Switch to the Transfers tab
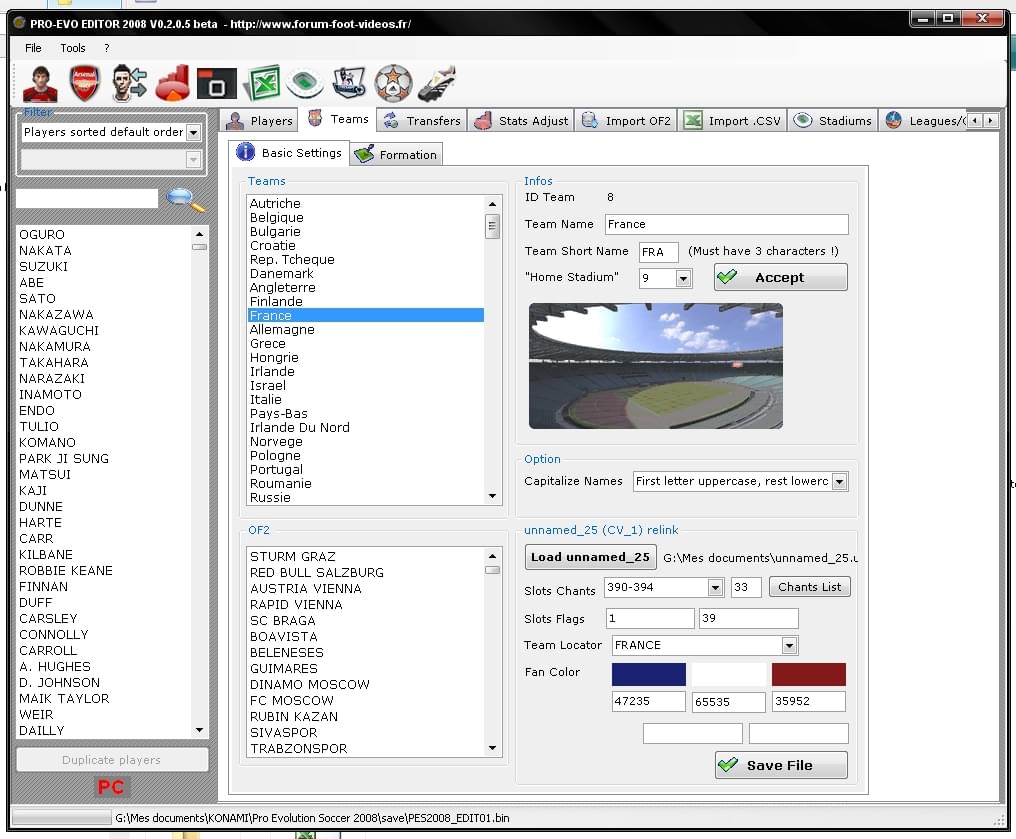This screenshot has height=839, width=1016. pos(421,121)
